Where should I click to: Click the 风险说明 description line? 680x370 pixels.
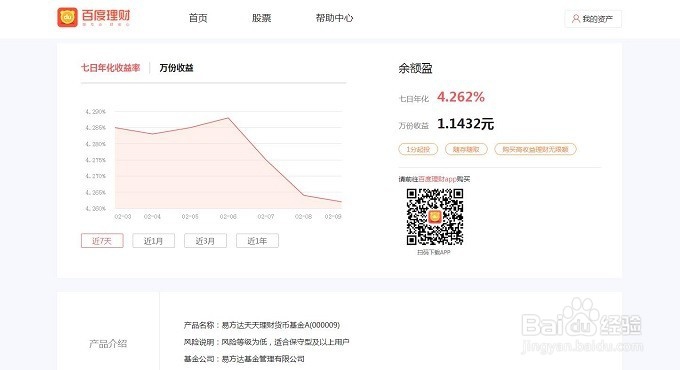[x=266, y=342]
